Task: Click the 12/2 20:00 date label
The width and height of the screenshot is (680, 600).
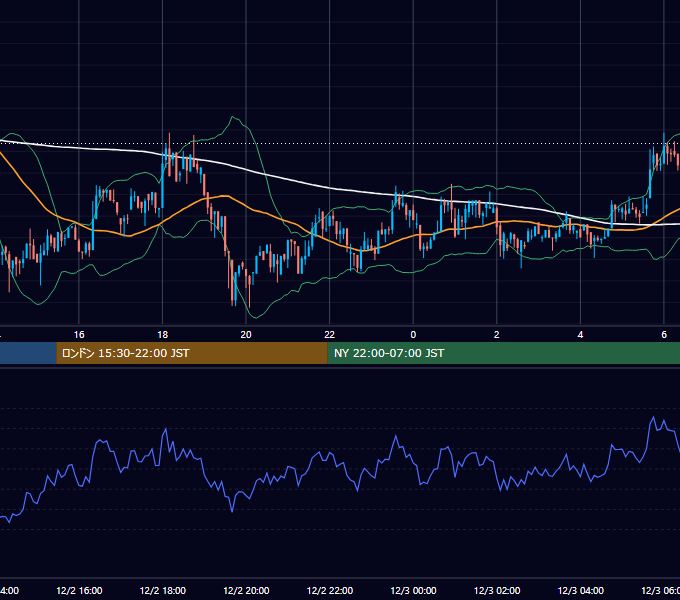Action: point(246,590)
